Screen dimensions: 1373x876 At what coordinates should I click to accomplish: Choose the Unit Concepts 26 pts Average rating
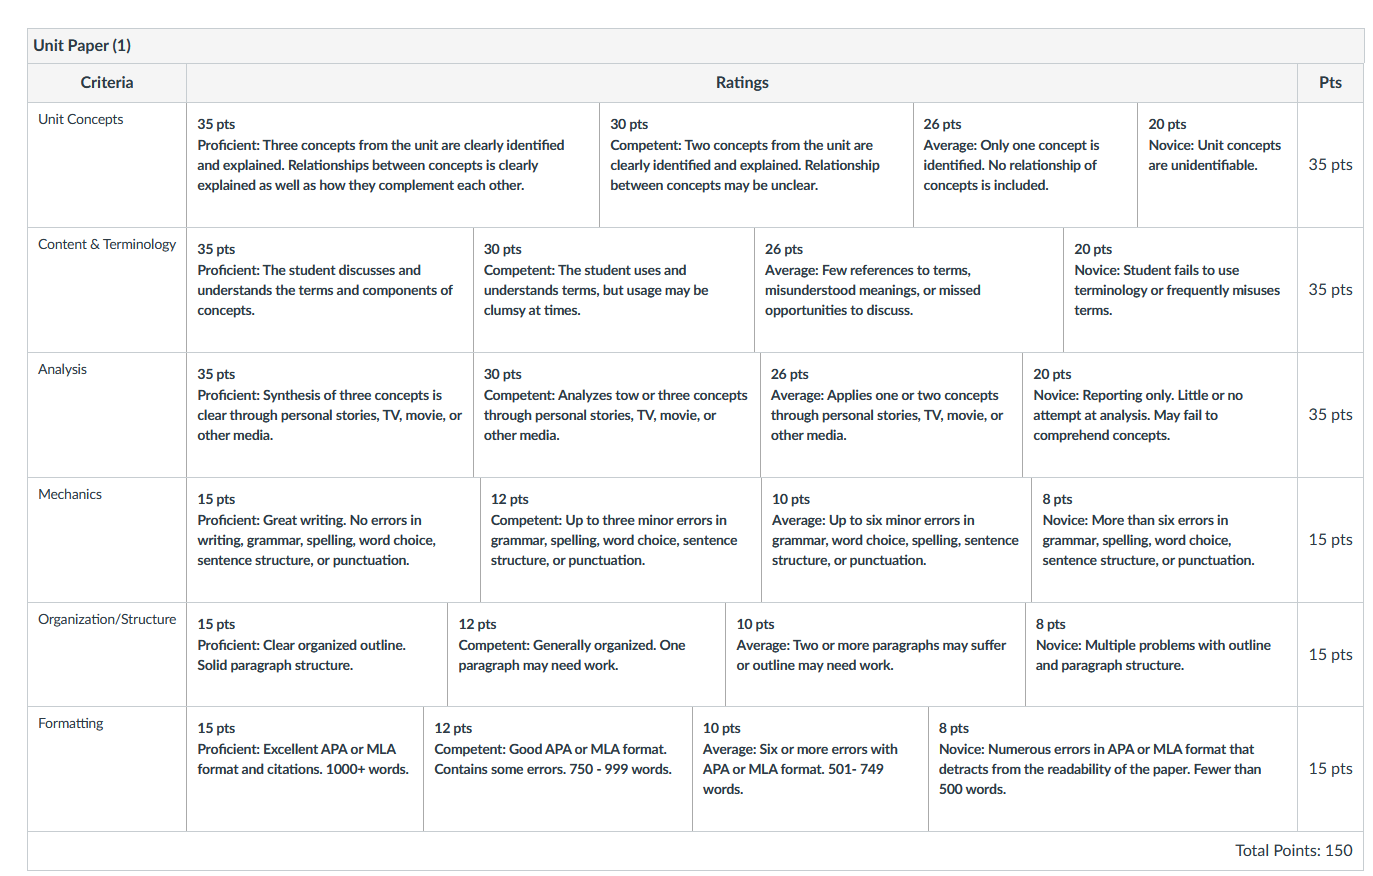1025,165
